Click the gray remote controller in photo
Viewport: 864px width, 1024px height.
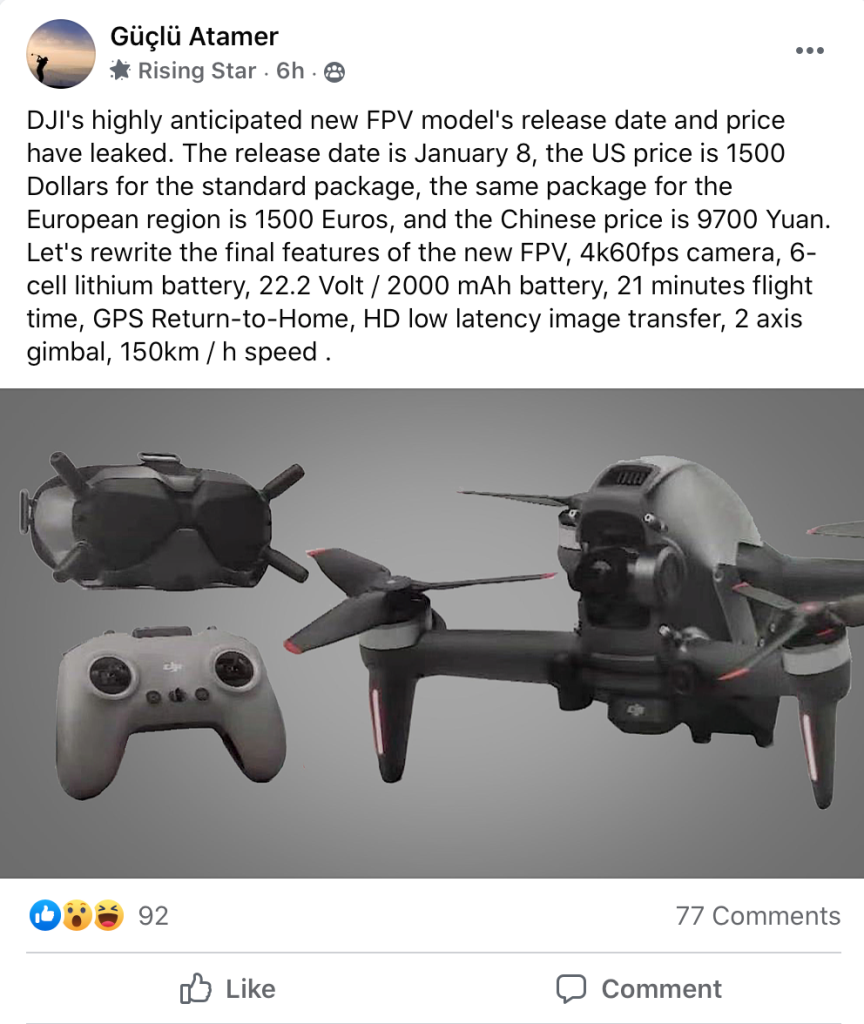coord(170,711)
